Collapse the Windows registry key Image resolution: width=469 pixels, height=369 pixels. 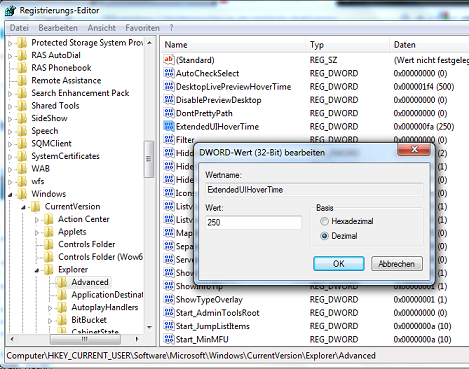(10, 194)
